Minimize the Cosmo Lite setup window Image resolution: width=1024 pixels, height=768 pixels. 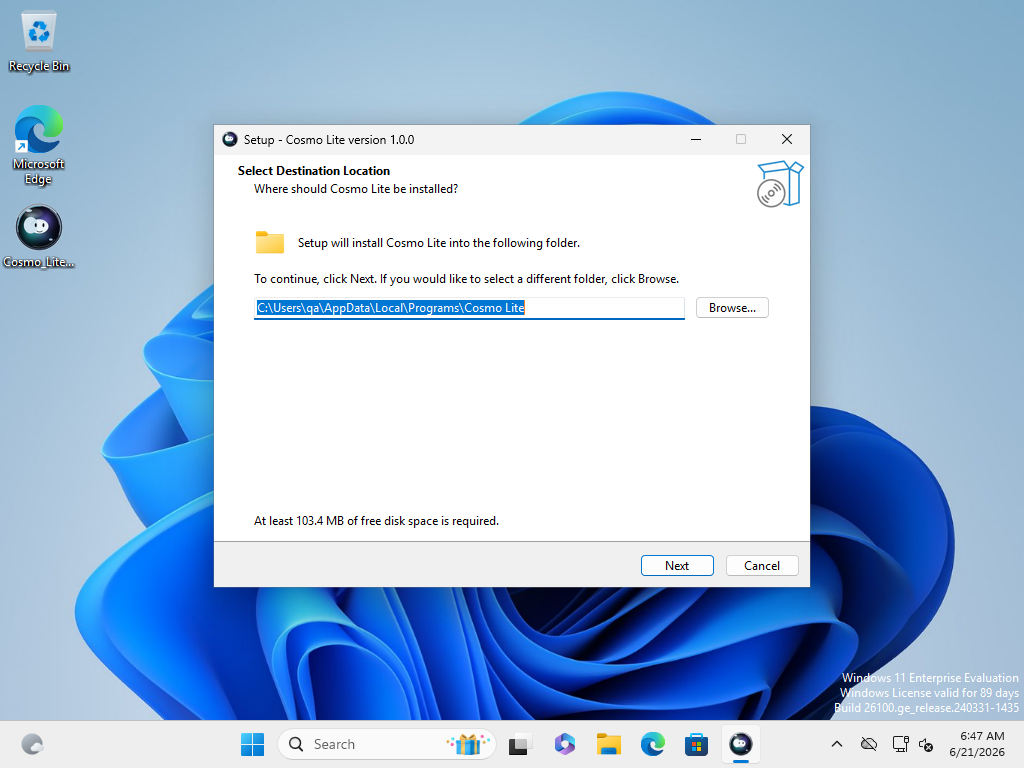coord(696,139)
